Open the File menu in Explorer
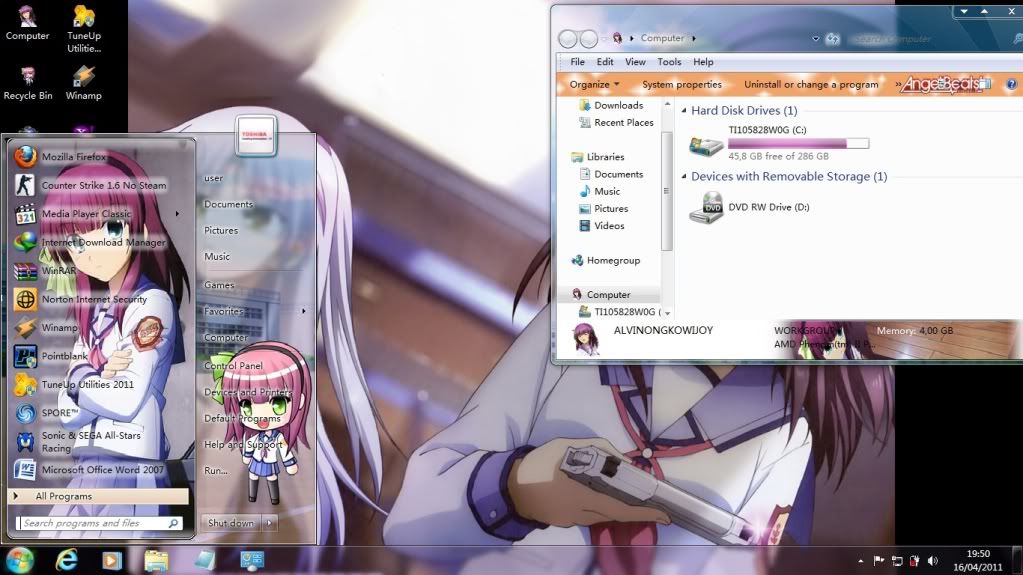 tap(577, 62)
